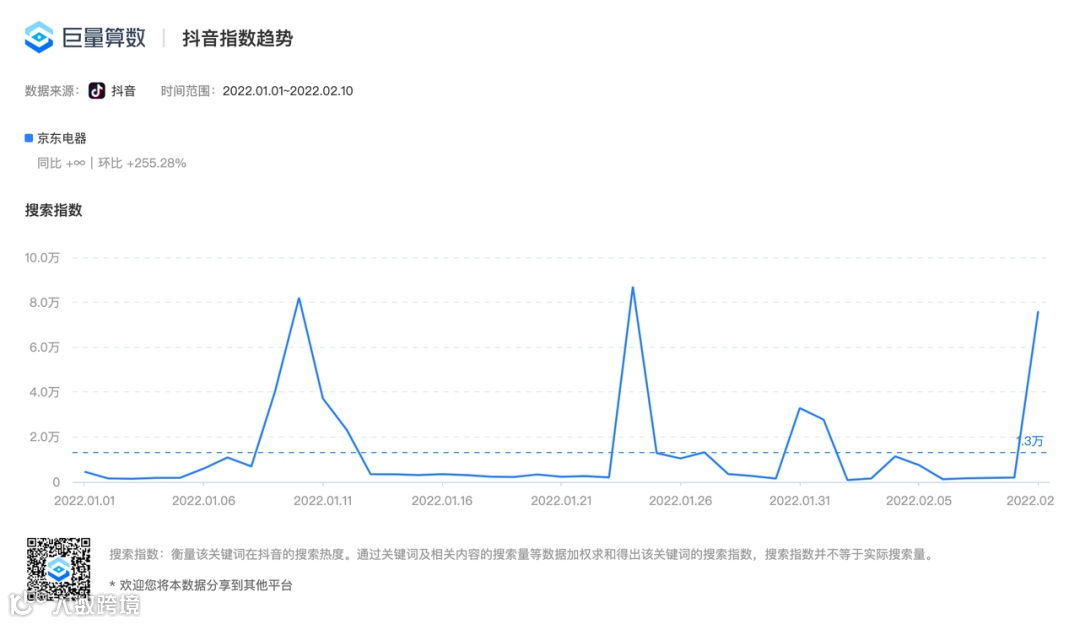The height and width of the screenshot is (624, 1080).
Task: Click the time range 2022.01.01~2022.02.10
Action: 288,91
